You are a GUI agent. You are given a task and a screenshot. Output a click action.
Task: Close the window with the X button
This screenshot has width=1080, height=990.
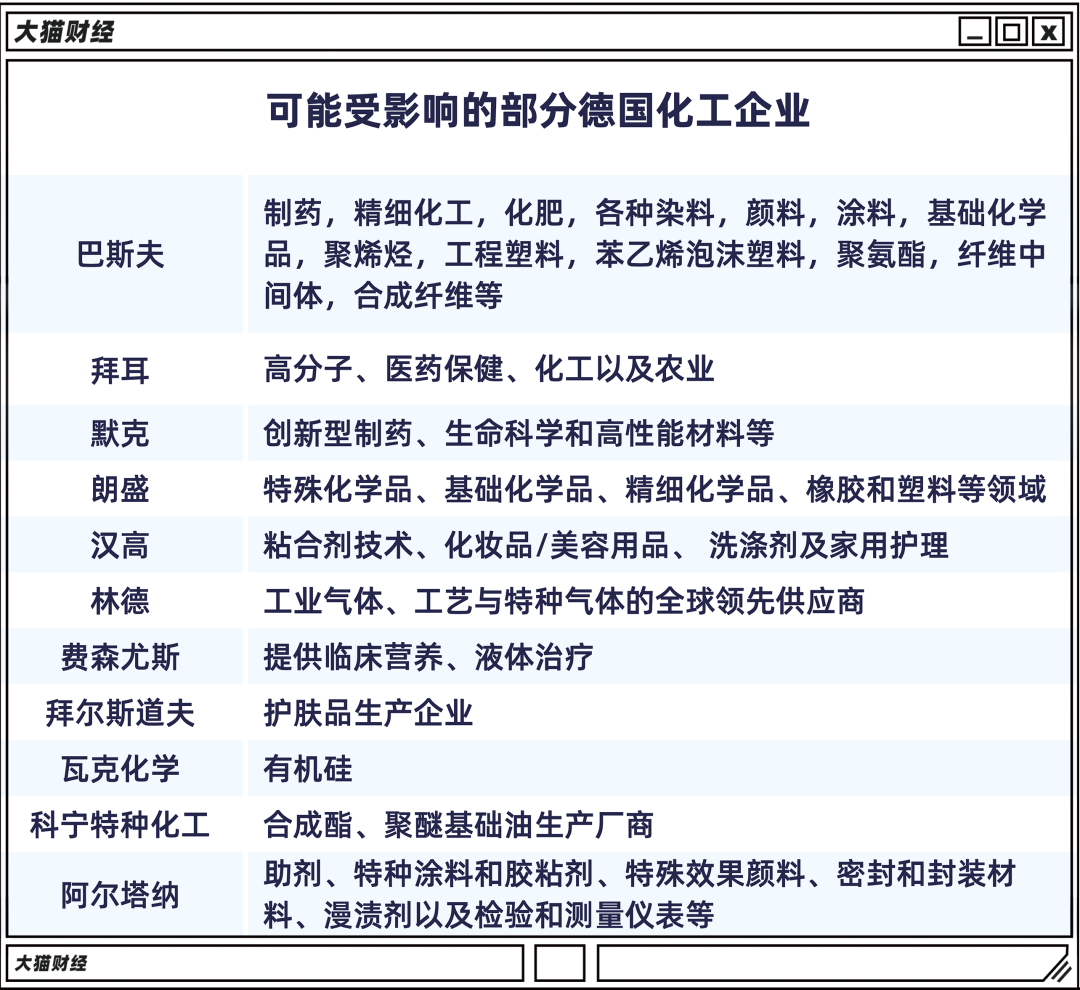(1048, 32)
